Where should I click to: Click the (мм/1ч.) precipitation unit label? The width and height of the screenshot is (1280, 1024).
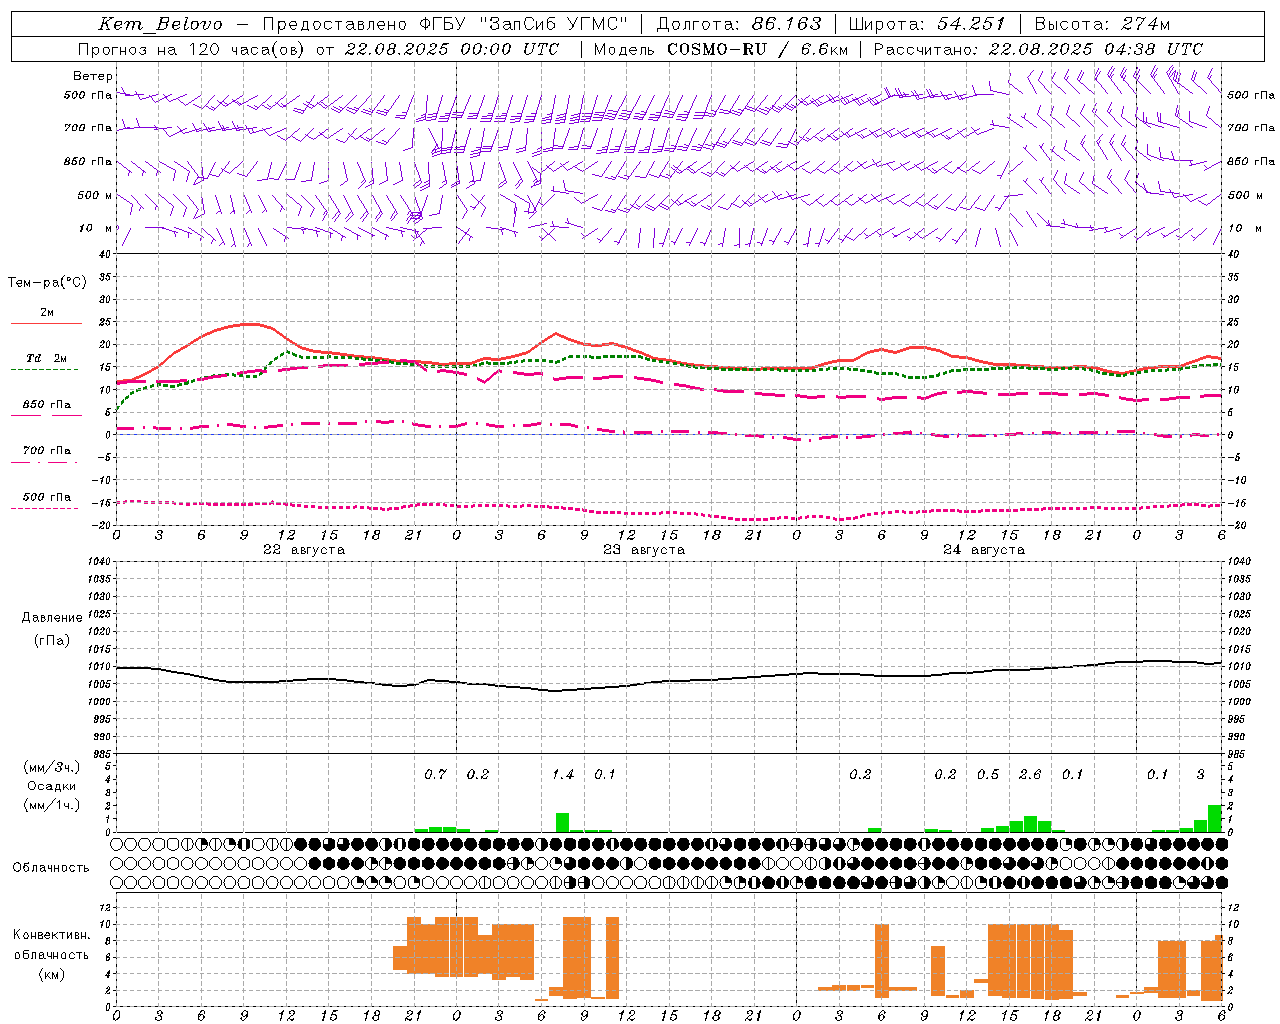coord(52,805)
